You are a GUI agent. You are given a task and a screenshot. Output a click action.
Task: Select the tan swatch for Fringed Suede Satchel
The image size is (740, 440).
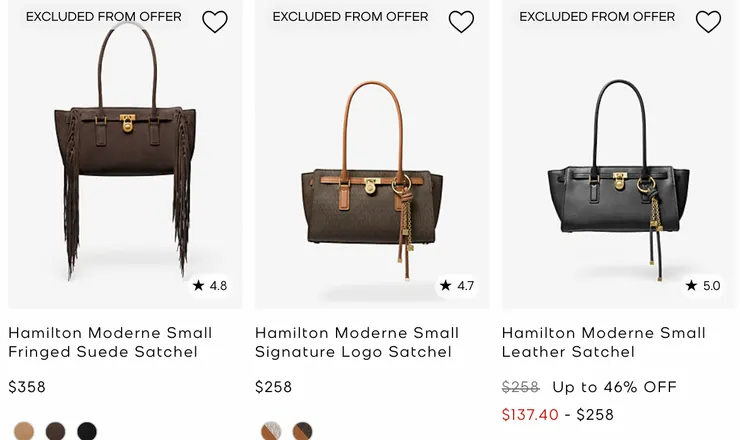(24, 431)
